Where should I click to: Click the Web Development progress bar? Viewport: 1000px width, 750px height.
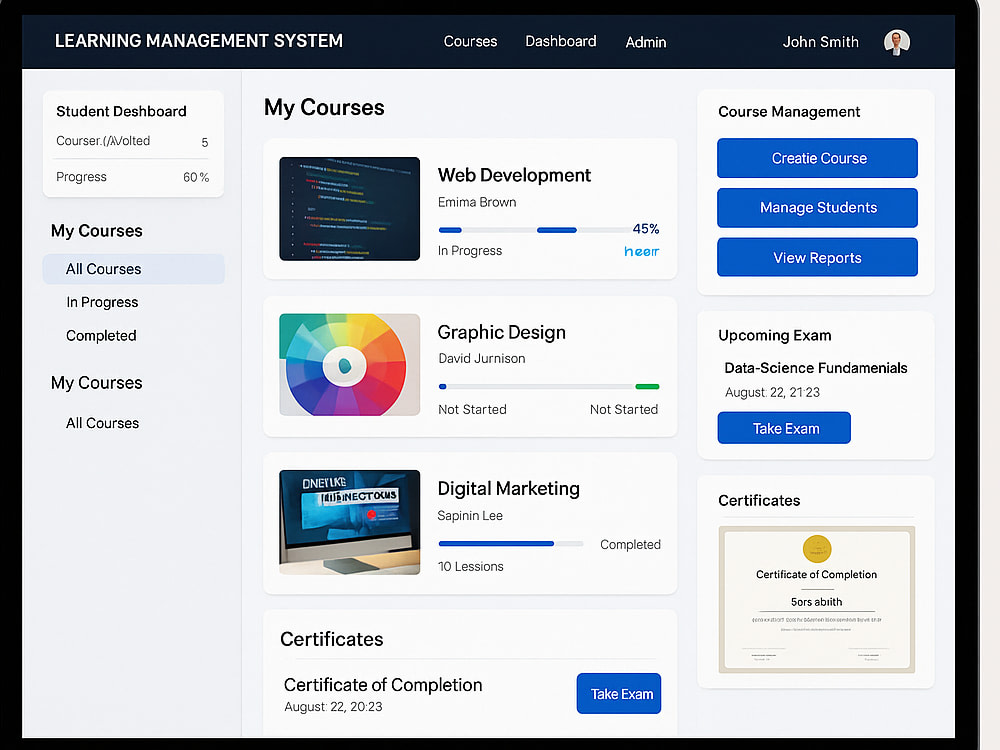click(x=534, y=230)
